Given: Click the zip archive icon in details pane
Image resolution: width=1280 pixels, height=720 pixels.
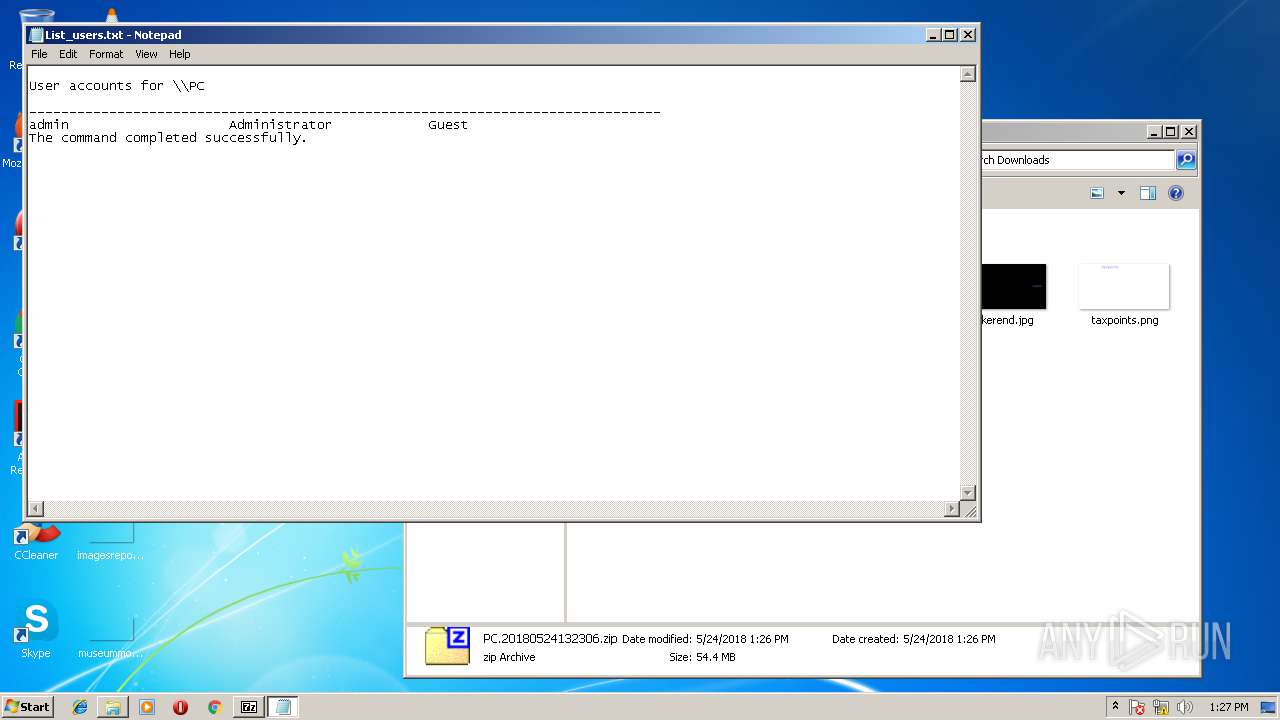Looking at the screenshot, I should (x=447, y=646).
